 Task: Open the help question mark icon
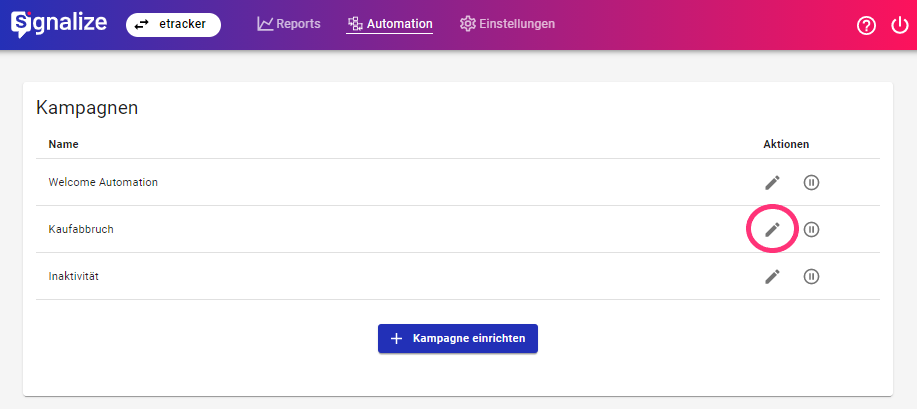pyautogui.click(x=866, y=26)
